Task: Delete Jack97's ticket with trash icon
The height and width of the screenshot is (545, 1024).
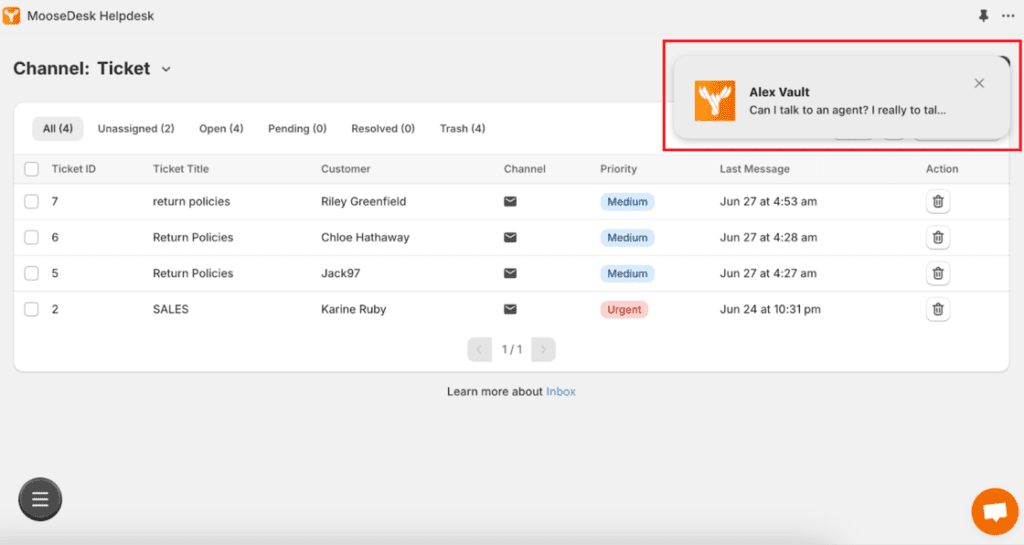Action: pyautogui.click(x=938, y=273)
